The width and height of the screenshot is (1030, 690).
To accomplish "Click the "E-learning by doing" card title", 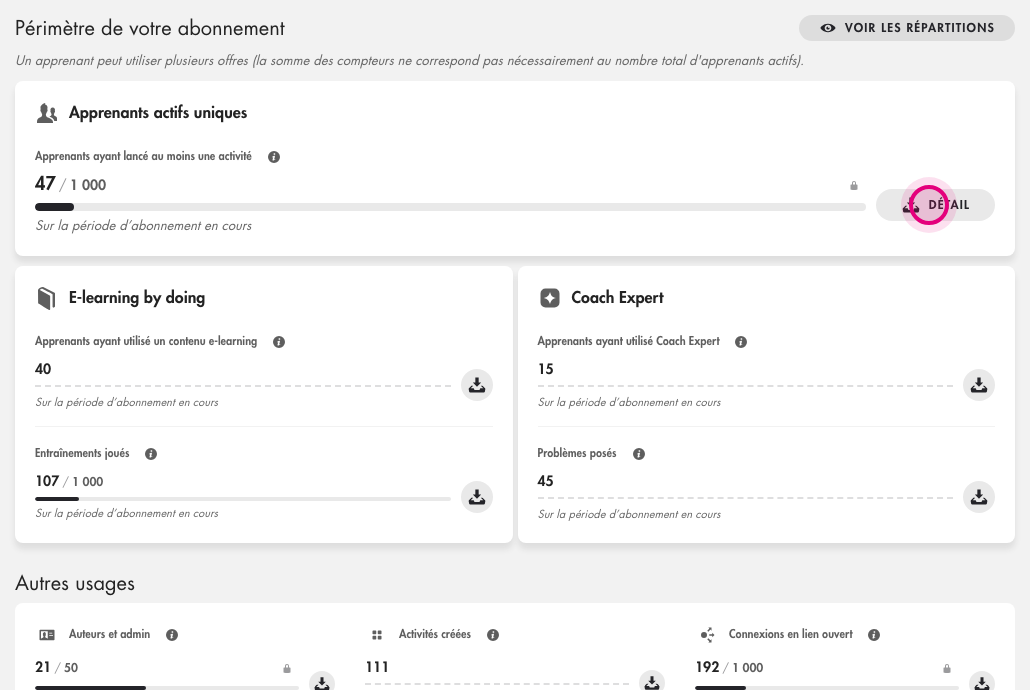I will coord(137,298).
